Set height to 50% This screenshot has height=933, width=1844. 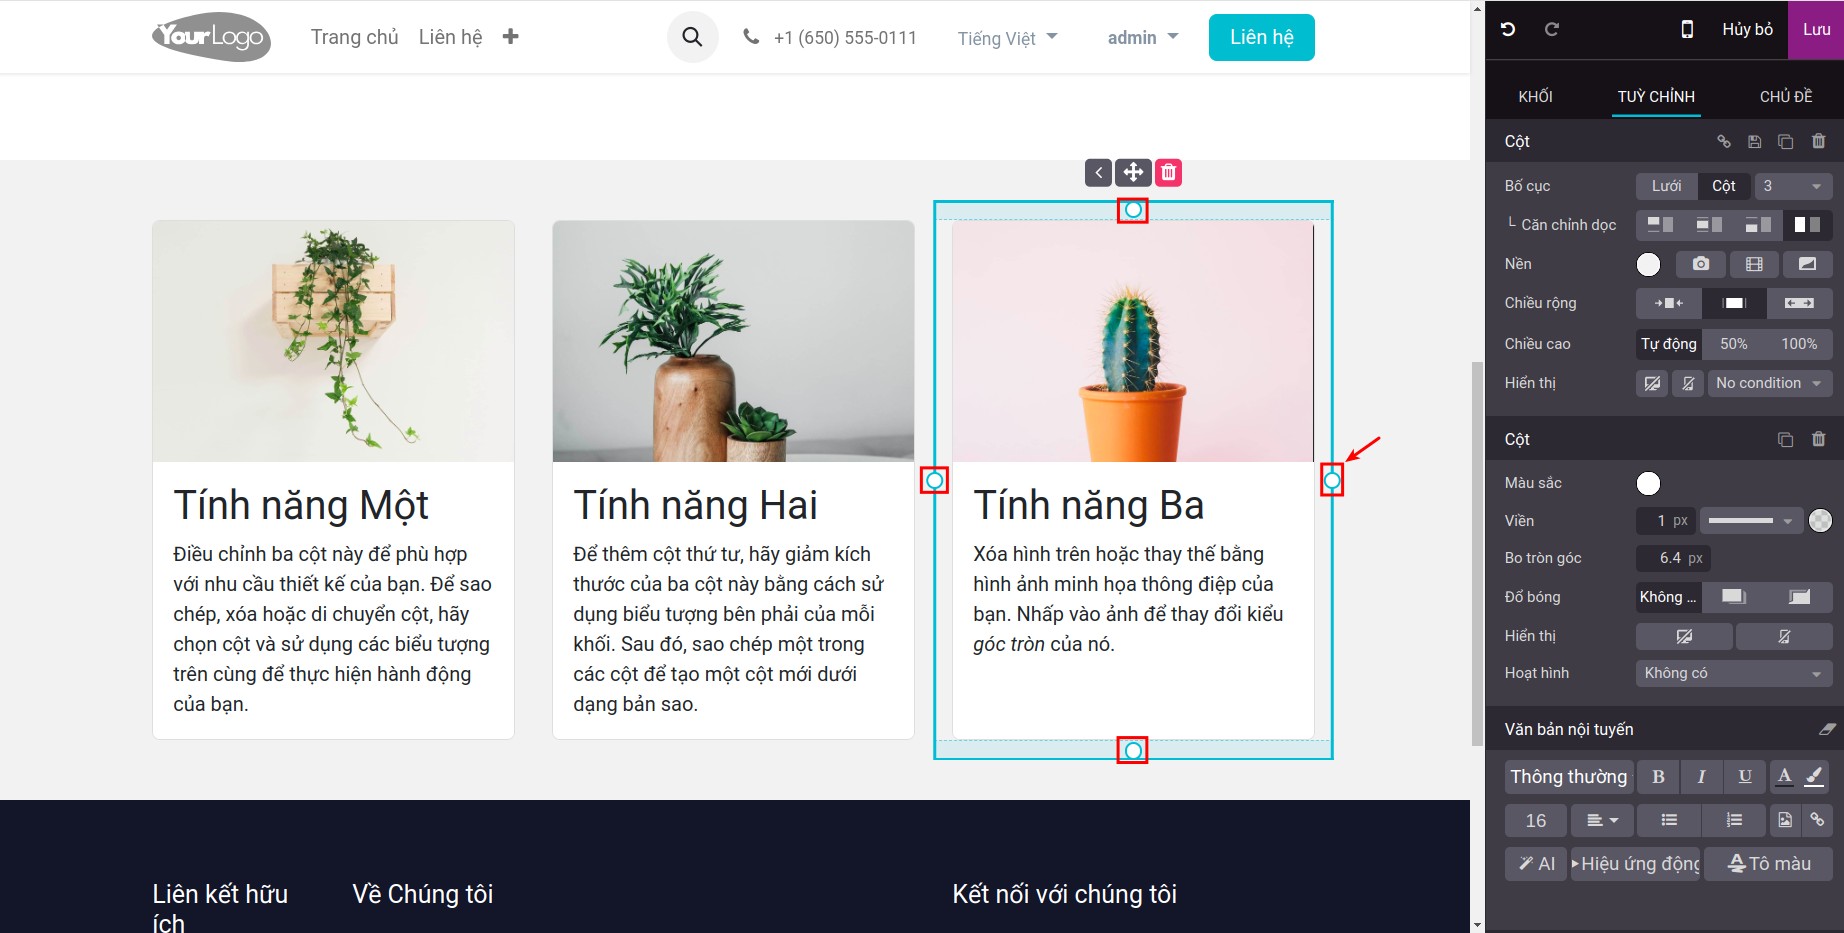pyautogui.click(x=1734, y=344)
